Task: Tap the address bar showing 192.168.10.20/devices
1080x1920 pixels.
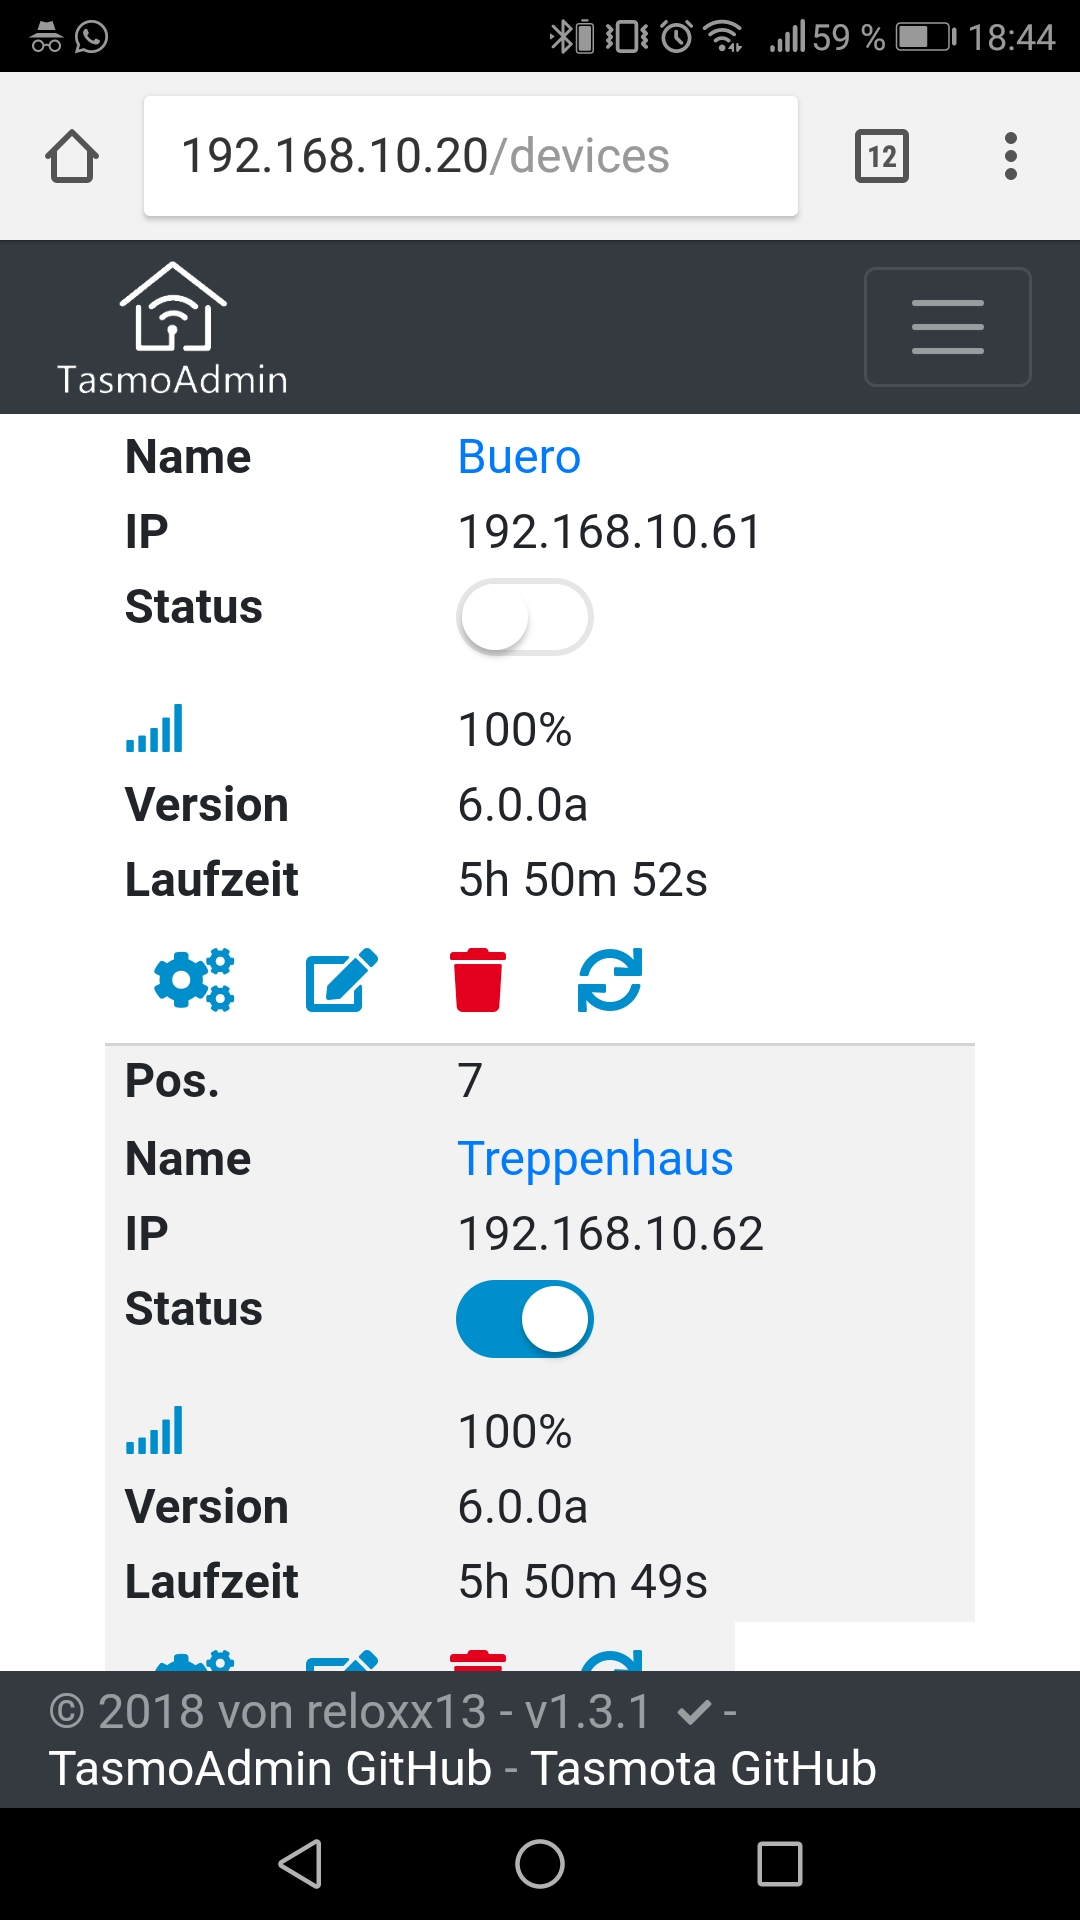Action: tap(470, 156)
